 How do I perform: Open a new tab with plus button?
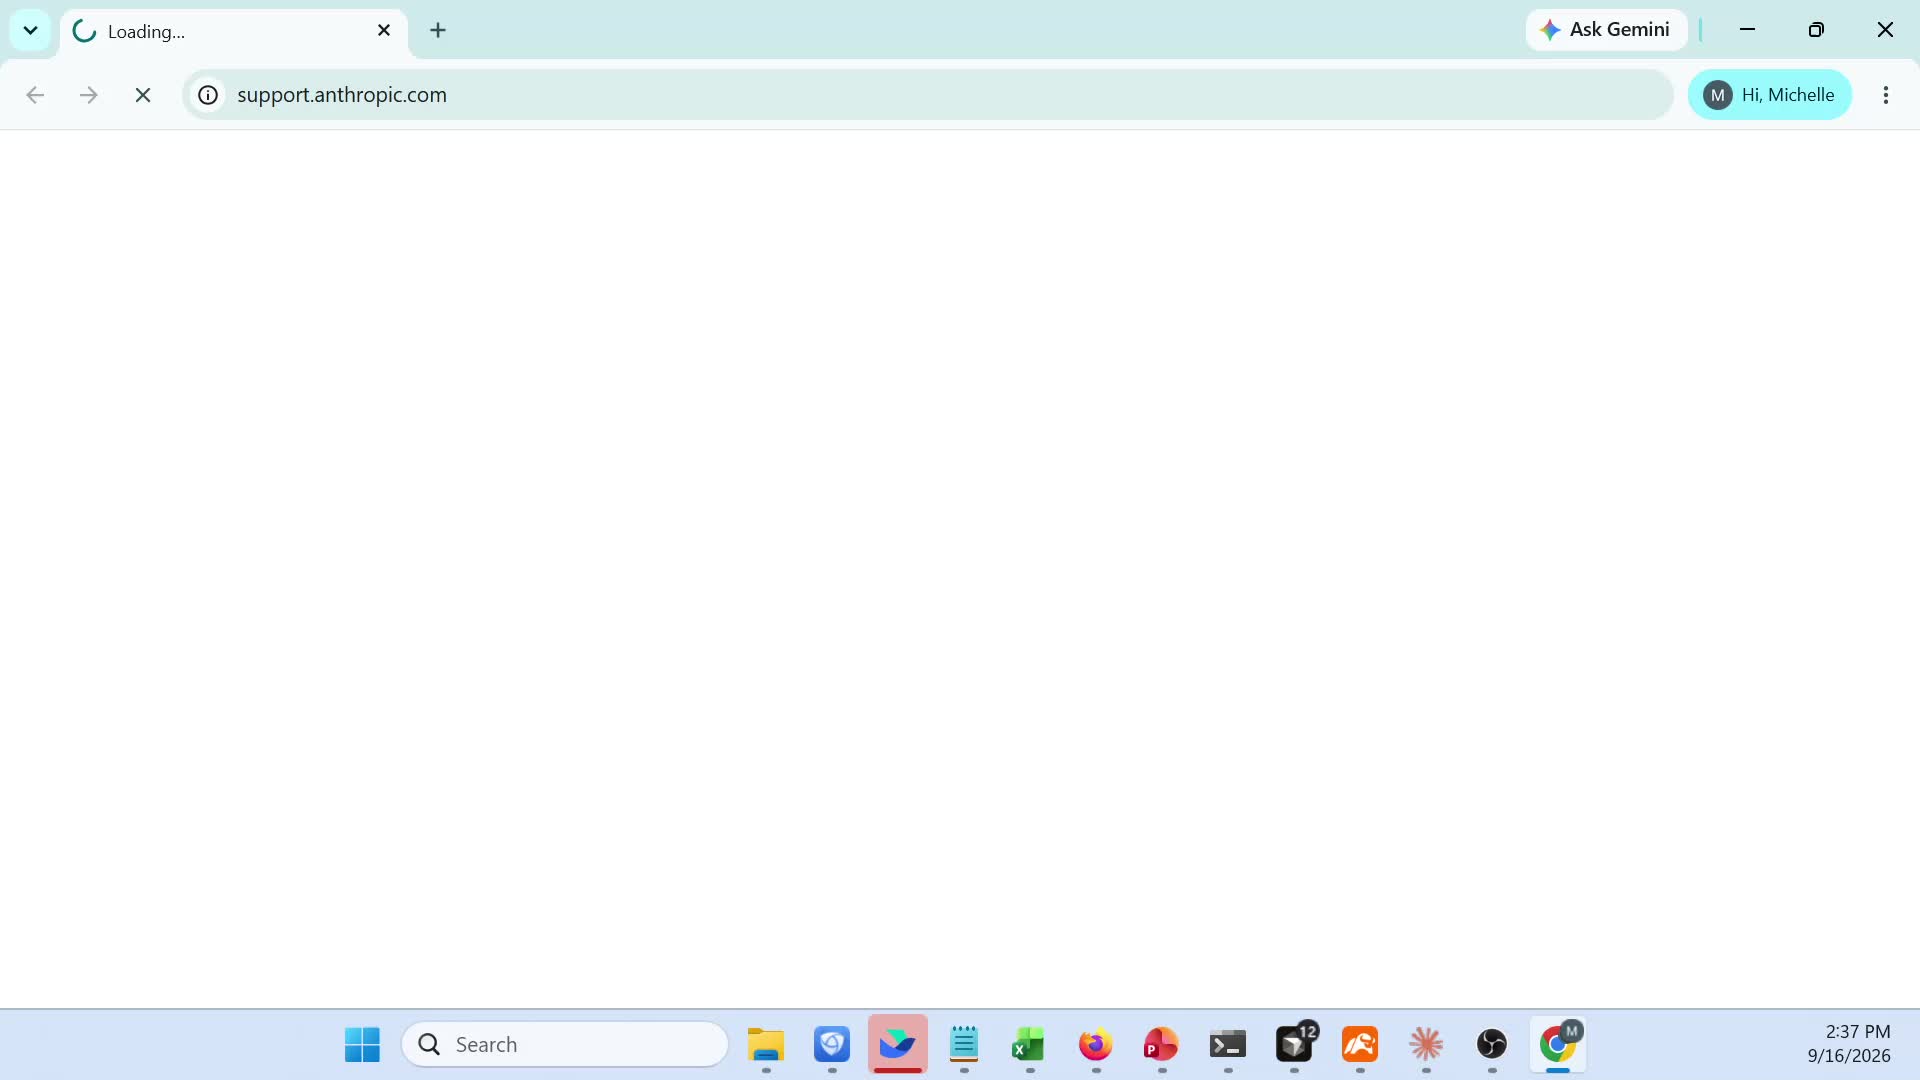pos(438,31)
